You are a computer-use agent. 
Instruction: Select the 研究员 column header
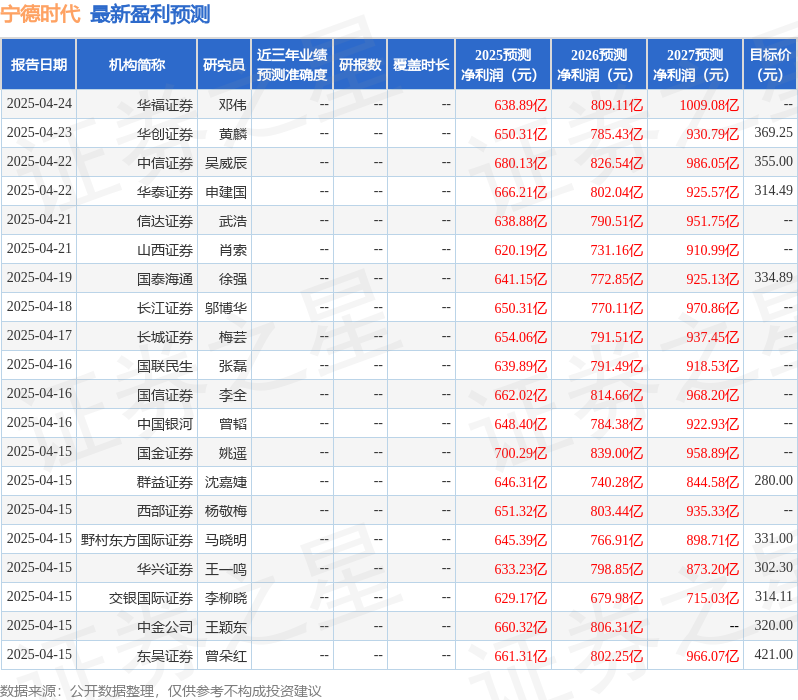coord(224,65)
